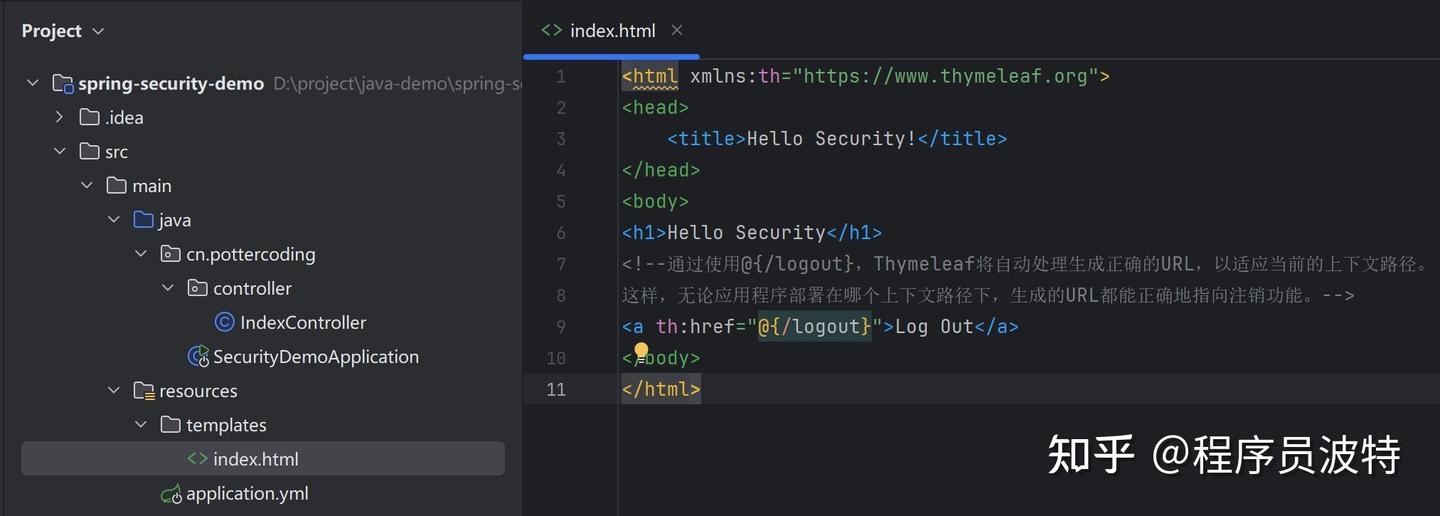Viewport: 1440px width, 516px height.
Task: Click the spring-security-demo project module icon
Action: (63, 84)
